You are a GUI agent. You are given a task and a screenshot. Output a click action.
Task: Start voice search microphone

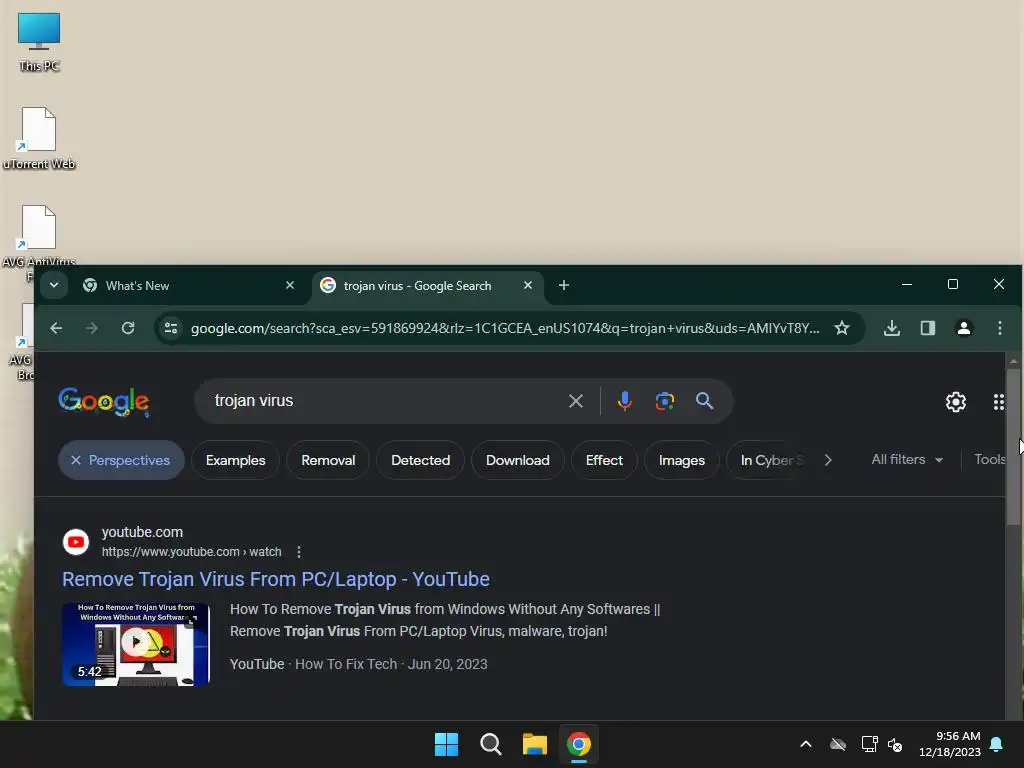624,401
